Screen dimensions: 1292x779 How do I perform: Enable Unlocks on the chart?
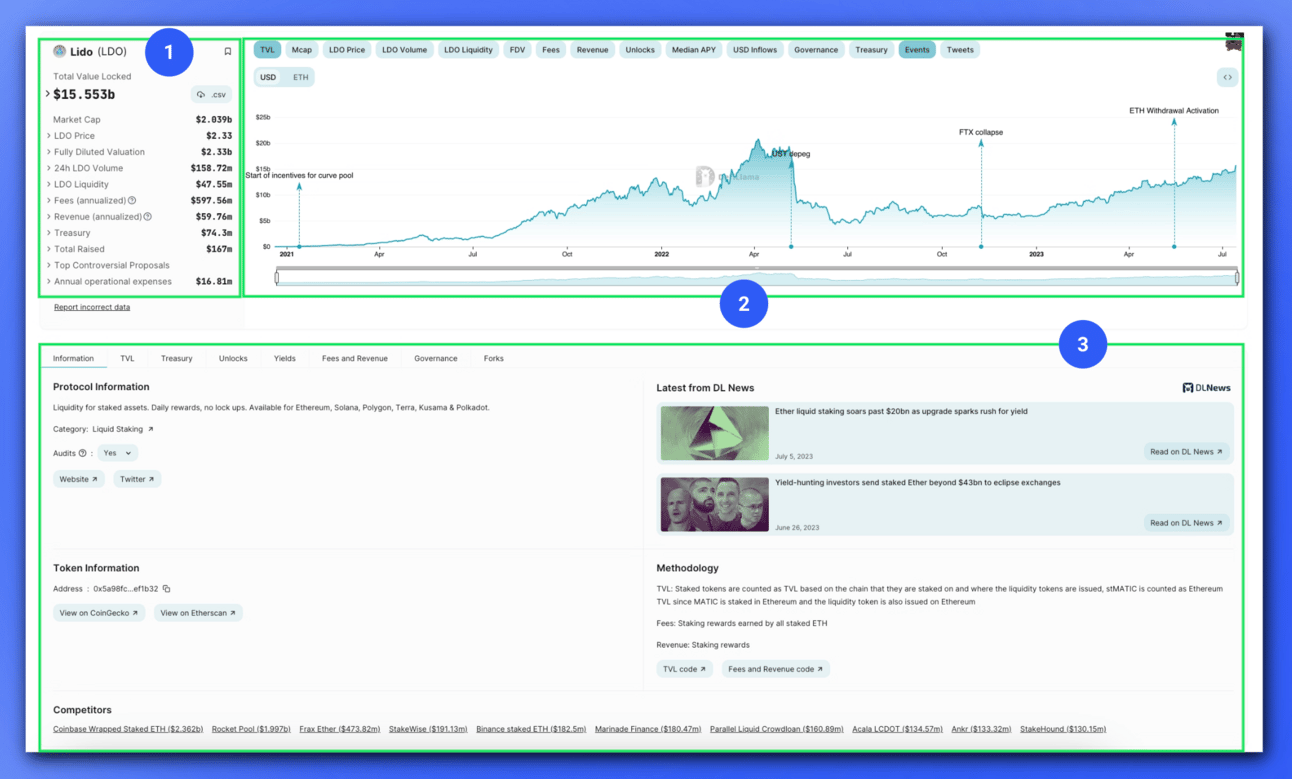[640, 50]
